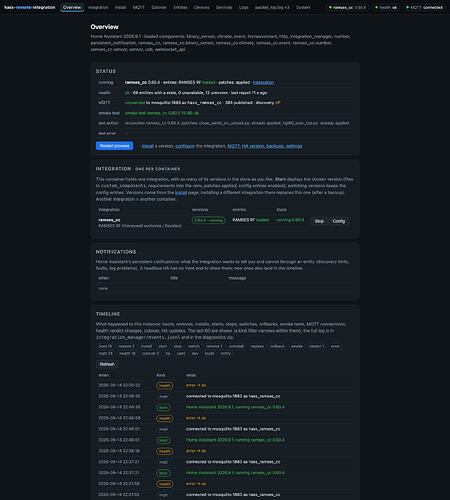
Task: Click the MQTT connected status pill
Action: coord(424,7)
